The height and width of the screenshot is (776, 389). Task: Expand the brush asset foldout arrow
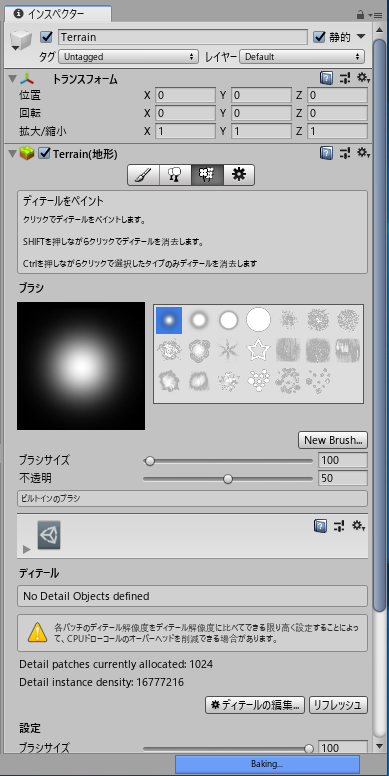(27, 549)
